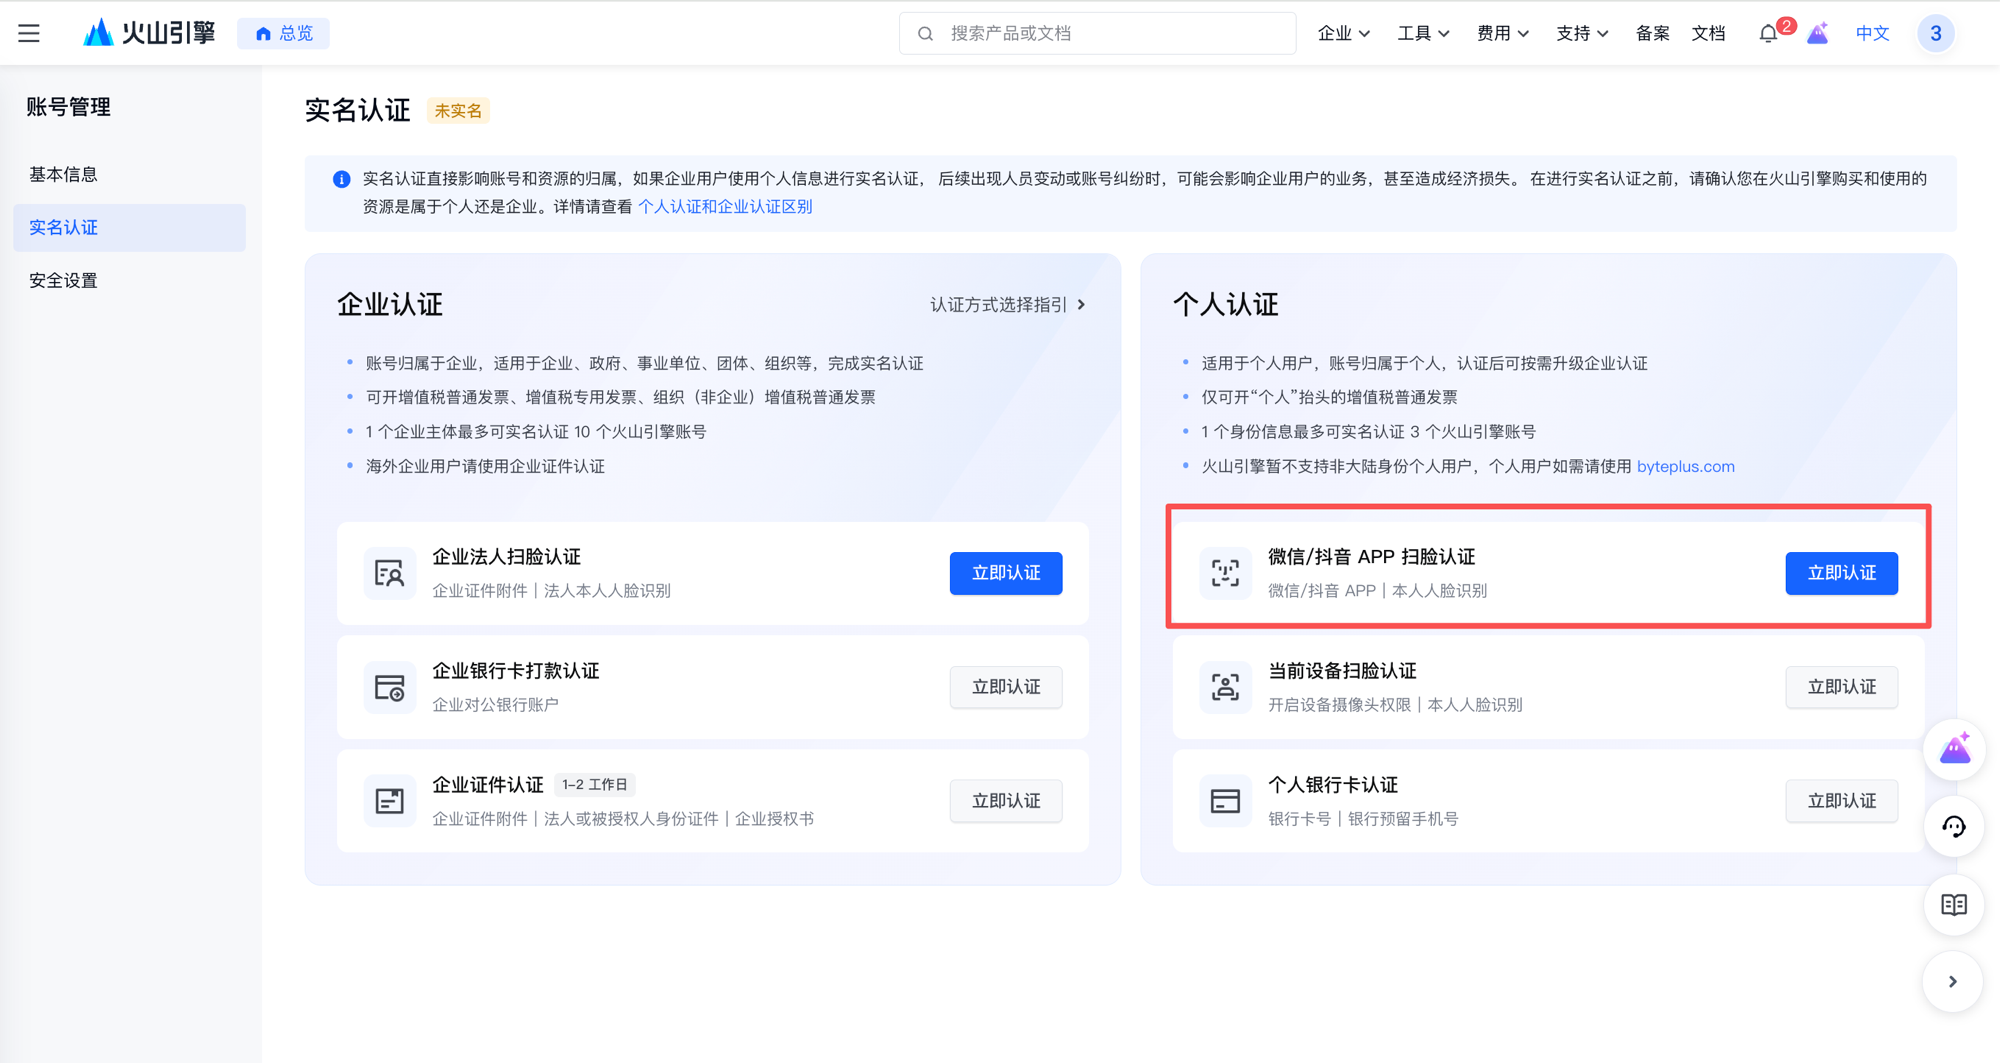Open 认证方式选择指引 guide link
This screenshot has height=1063, width=2000.
(998, 305)
